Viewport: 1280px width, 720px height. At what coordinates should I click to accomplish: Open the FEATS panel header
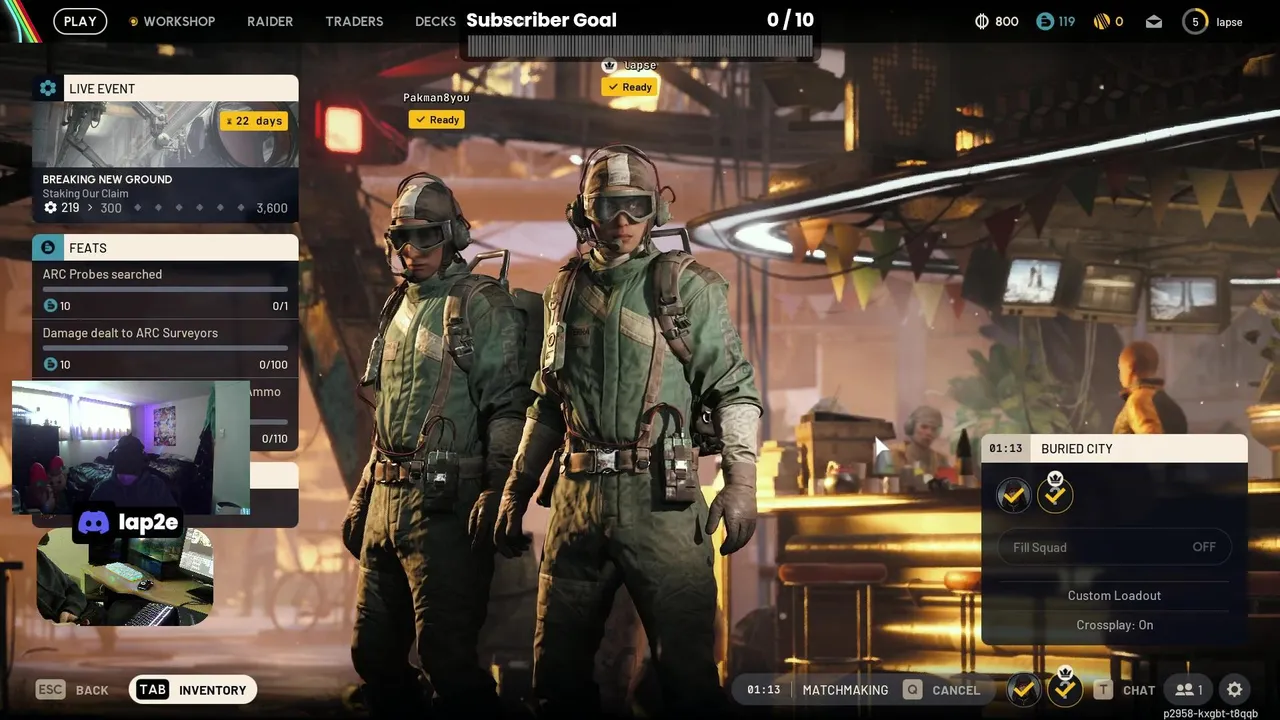coord(165,247)
